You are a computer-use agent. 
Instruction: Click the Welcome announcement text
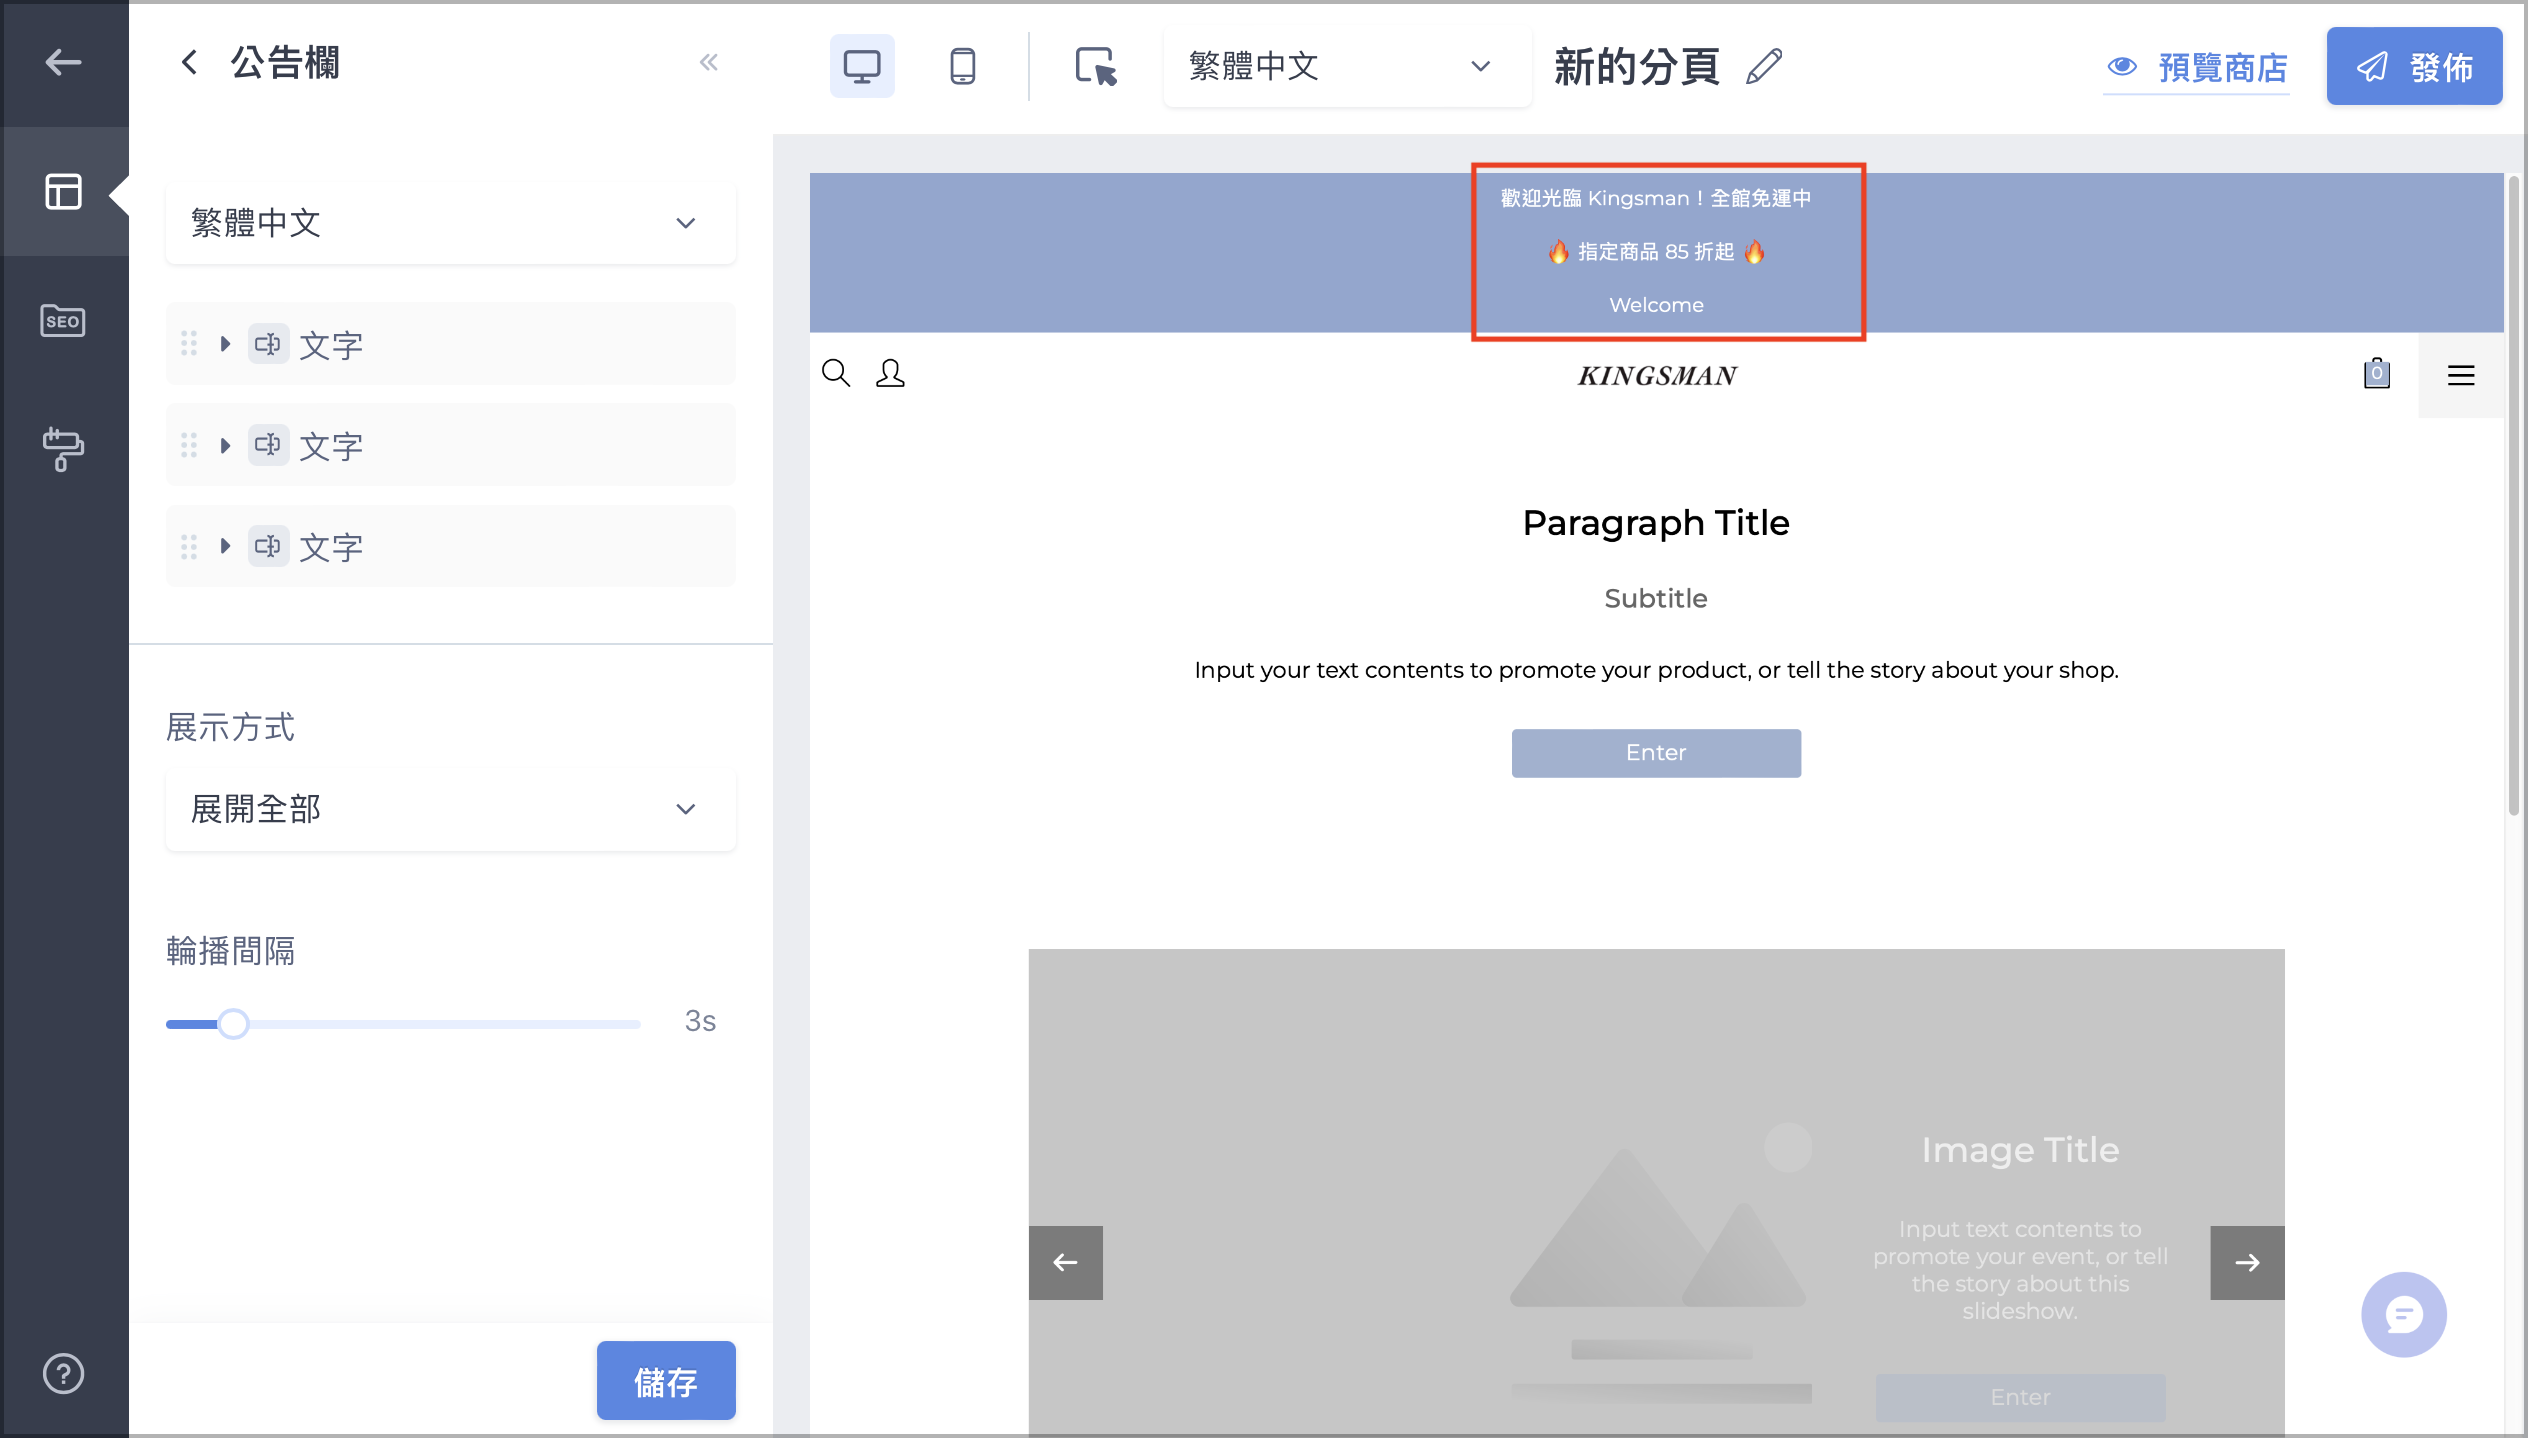1656,305
